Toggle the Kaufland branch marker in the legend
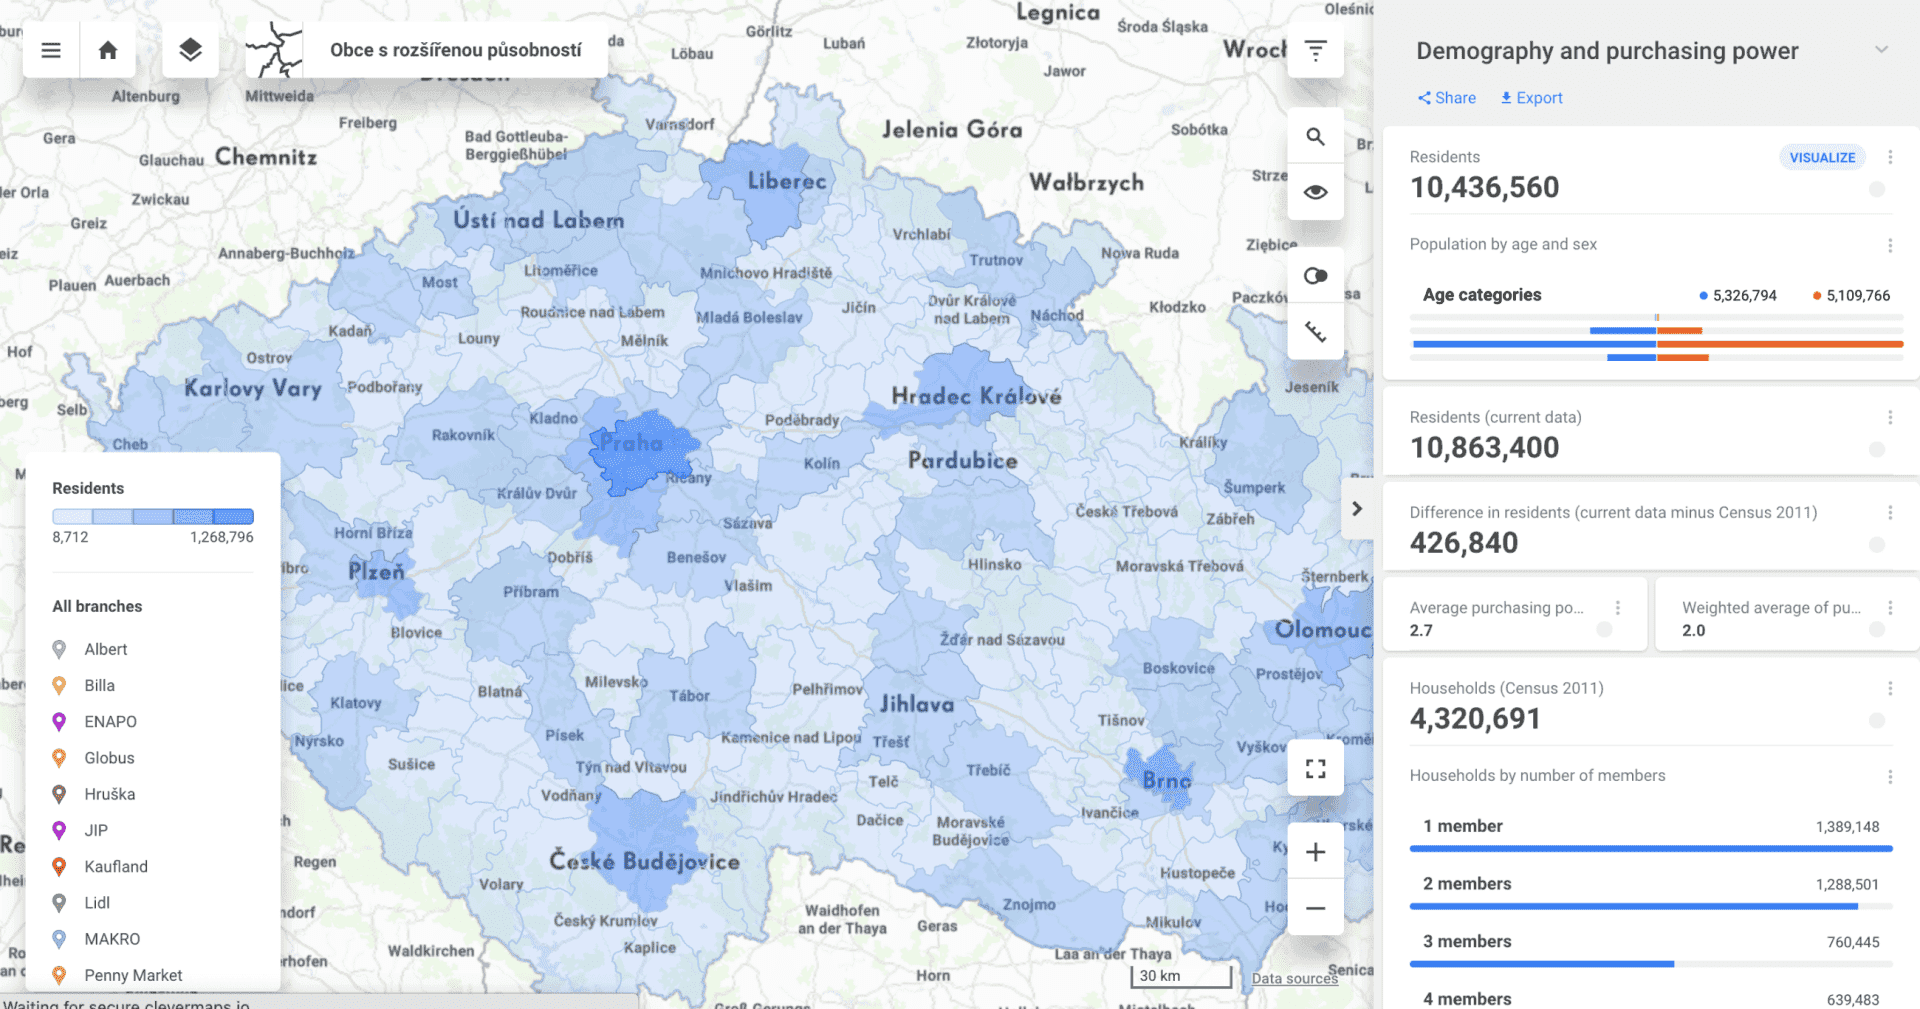Image resolution: width=1920 pixels, height=1009 pixels. coord(115,866)
